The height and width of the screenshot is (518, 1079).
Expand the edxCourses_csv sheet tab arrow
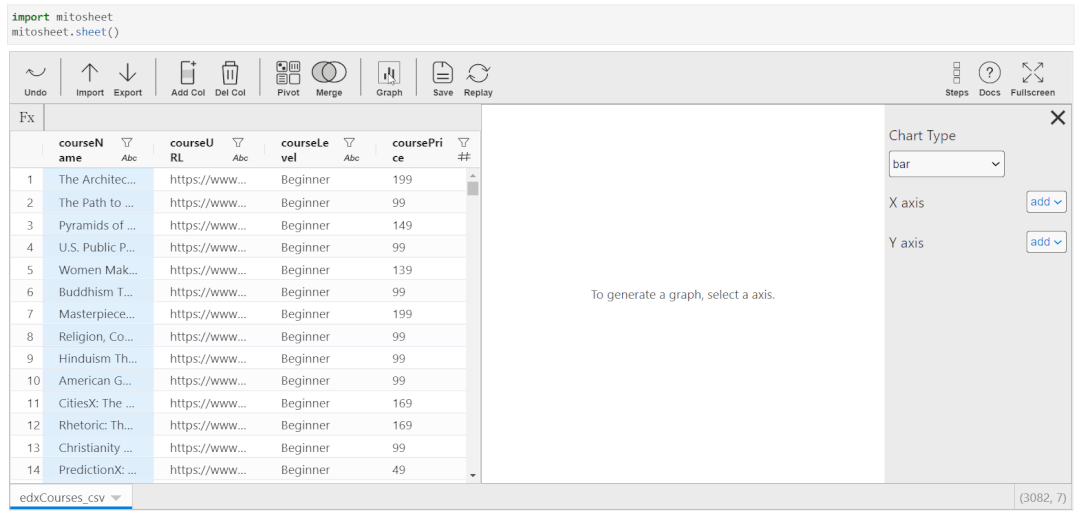pos(116,497)
